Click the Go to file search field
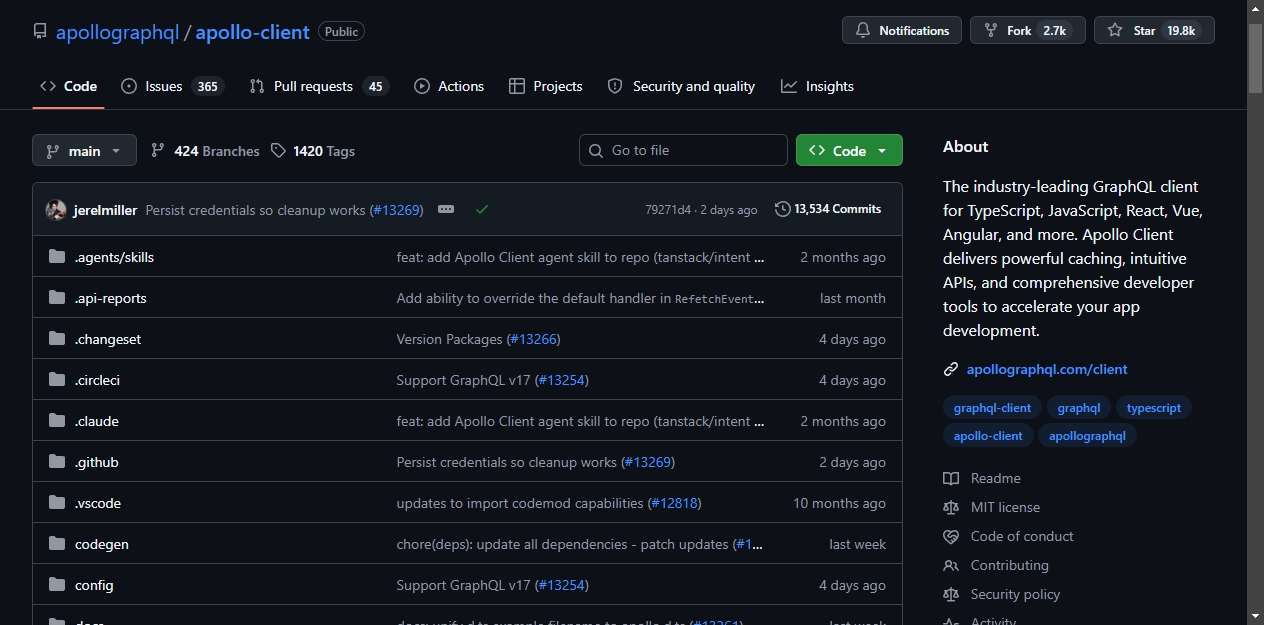 click(x=683, y=150)
